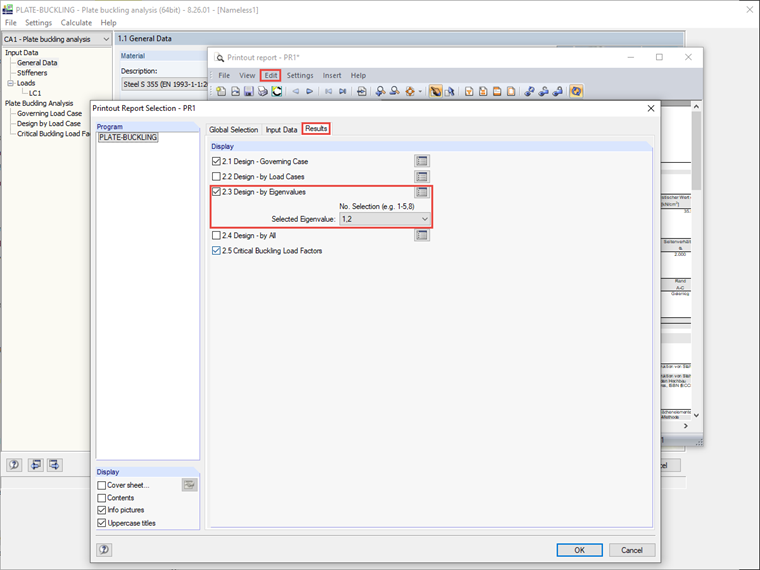The width and height of the screenshot is (760, 570).
Task: Click the cover sheet settings icon
Action: click(190, 485)
